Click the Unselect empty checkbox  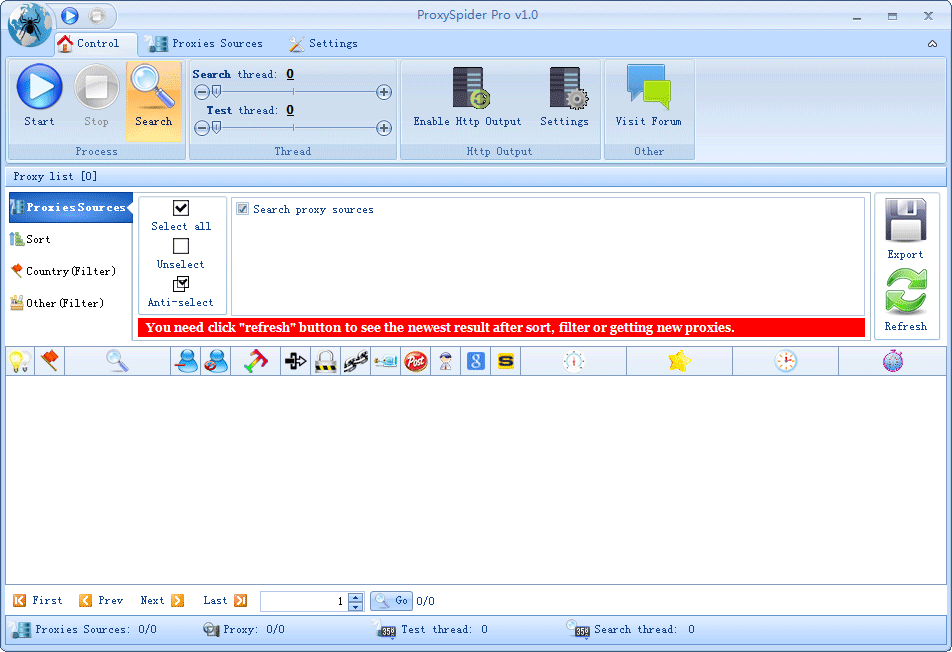[x=181, y=246]
